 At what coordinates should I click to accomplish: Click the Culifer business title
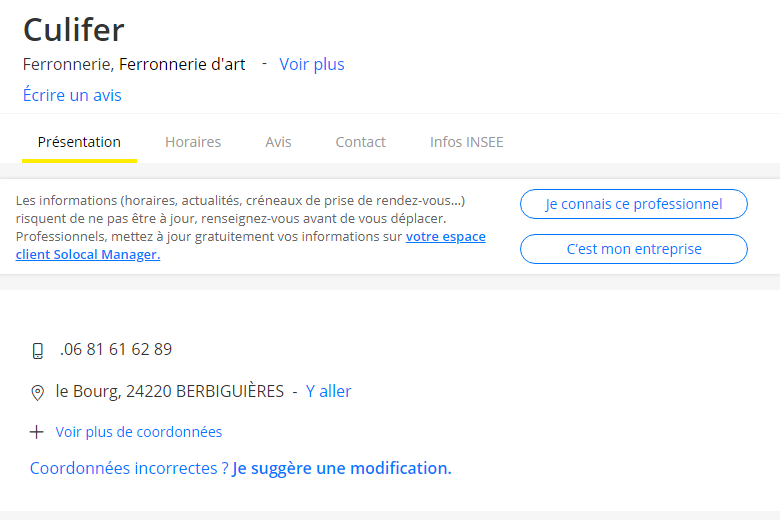tap(74, 30)
